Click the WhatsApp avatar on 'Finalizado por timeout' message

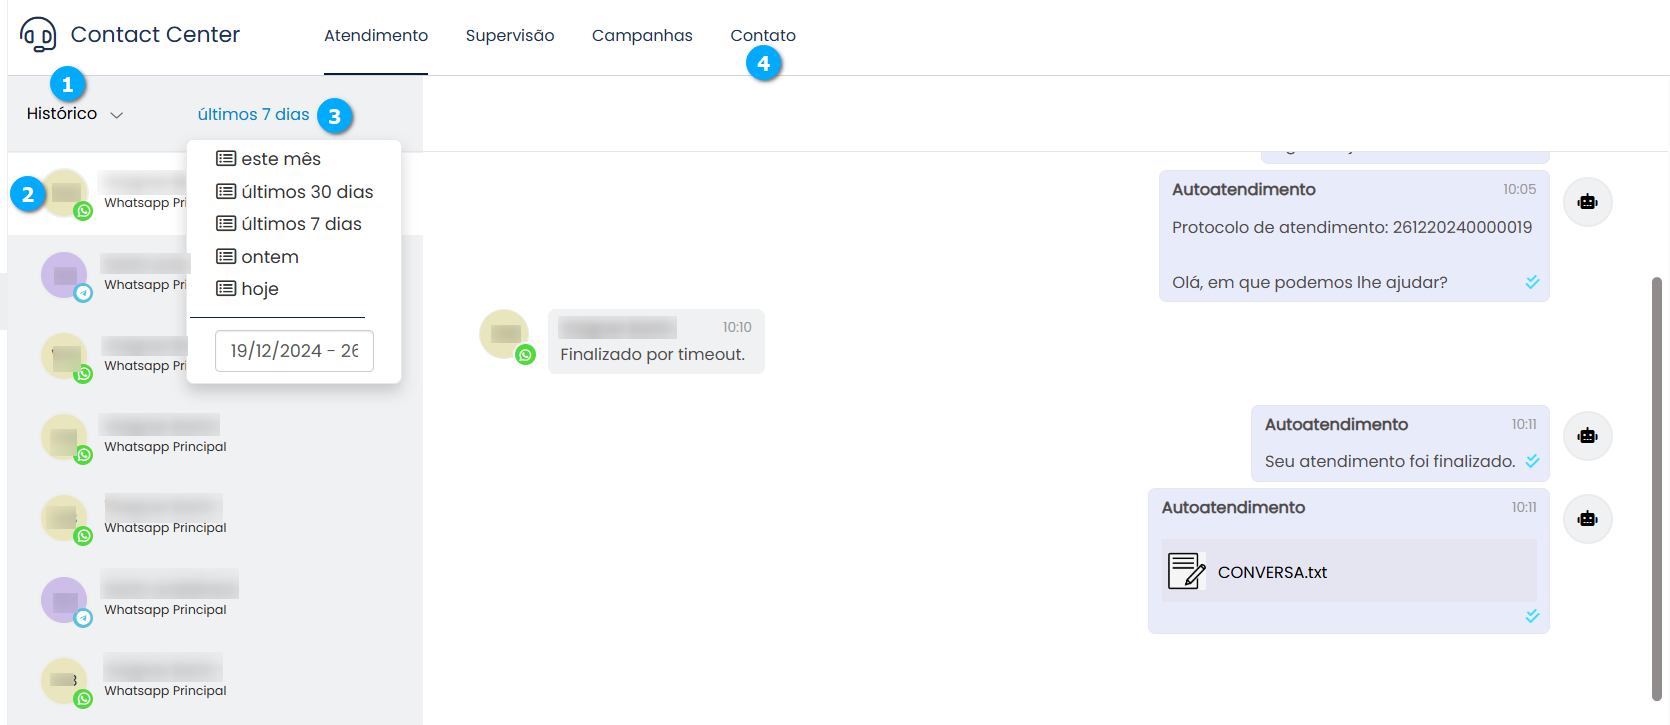506,336
